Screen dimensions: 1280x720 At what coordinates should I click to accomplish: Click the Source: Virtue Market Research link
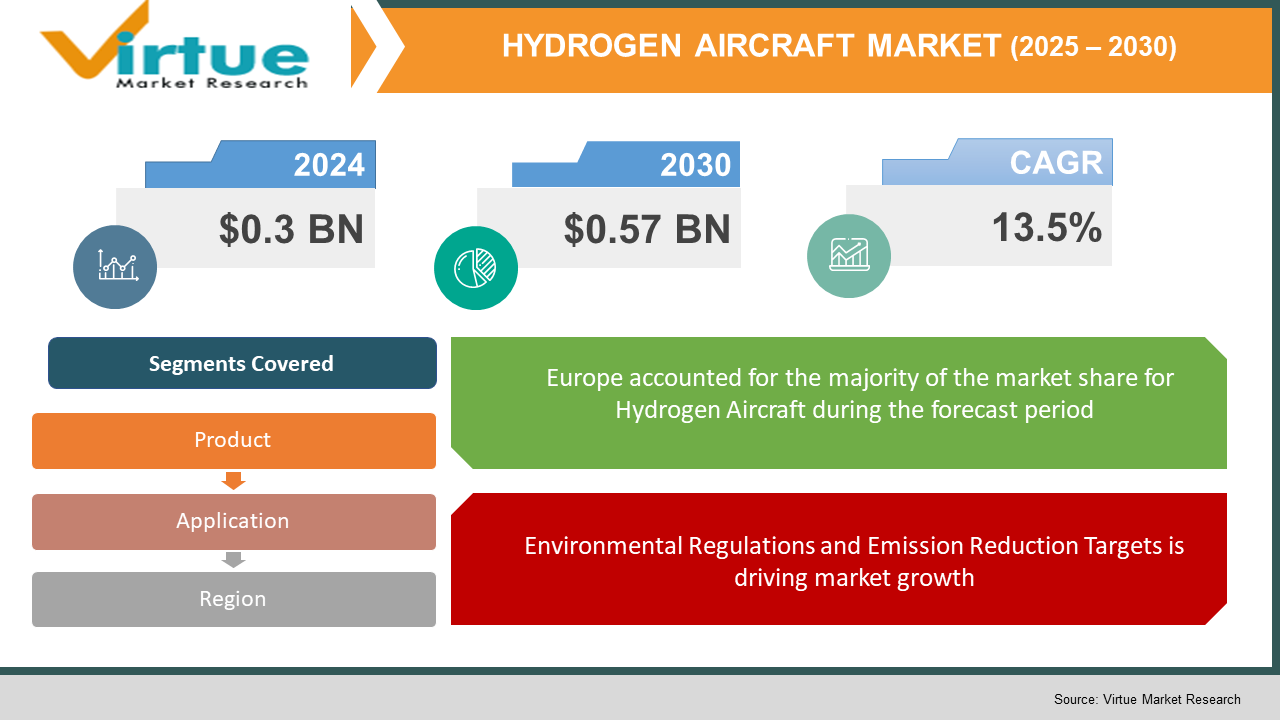click(x=1147, y=700)
